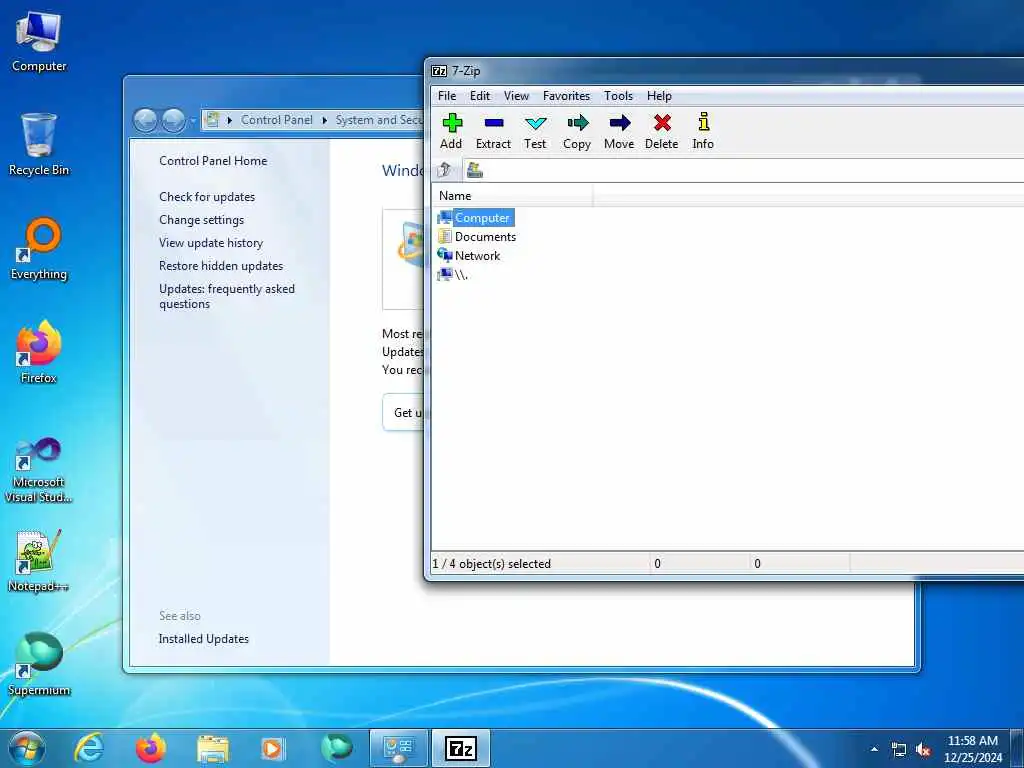This screenshot has width=1024, height=768.
Task: Open Windows Explorer from the taskbar
Action: click(x=213, y=749)
